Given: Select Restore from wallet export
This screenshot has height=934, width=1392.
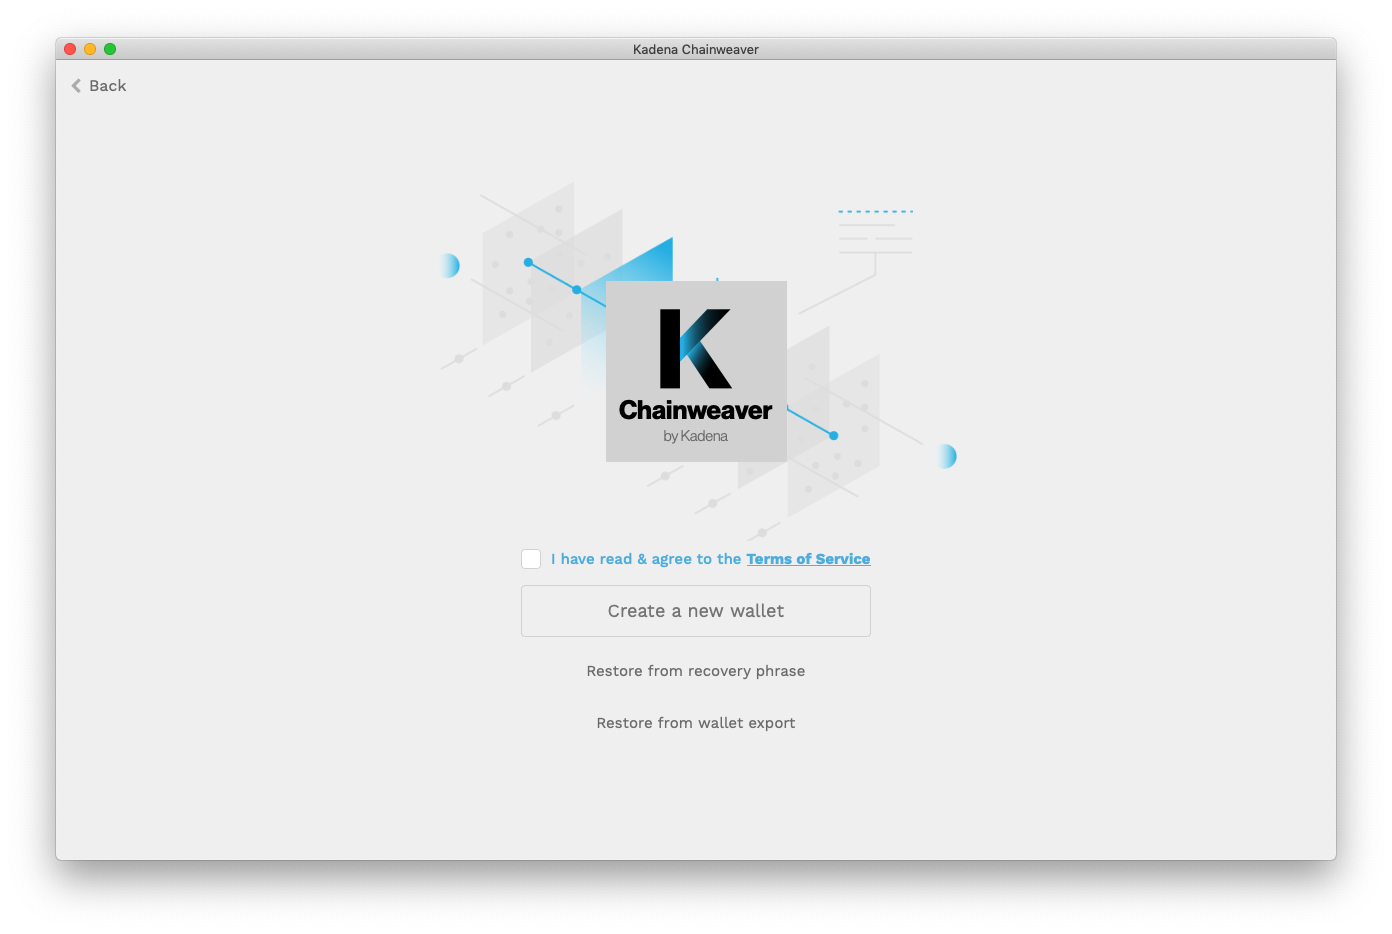Looking at the screenshot, I should click(x=696, y=723).
